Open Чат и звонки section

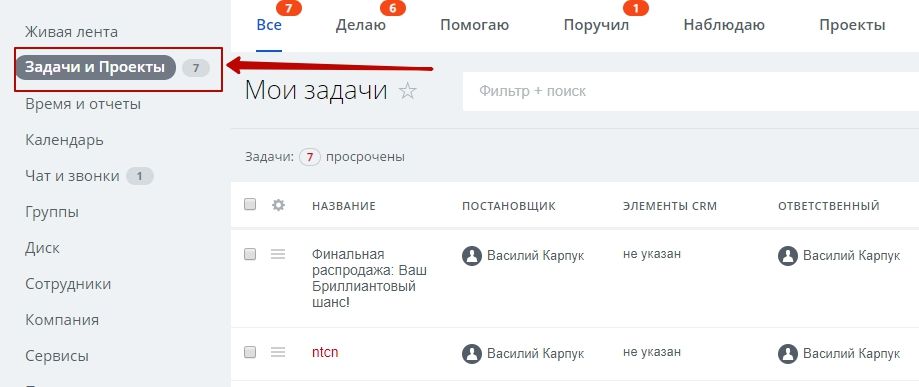[72, 176]
